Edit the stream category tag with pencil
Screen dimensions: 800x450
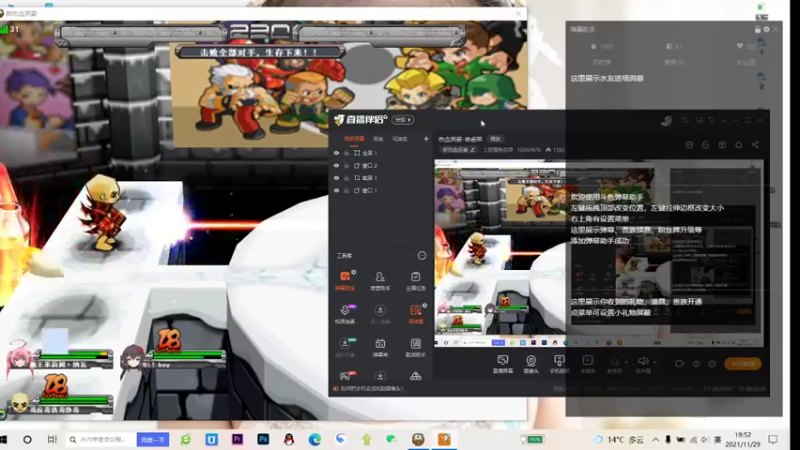458,149
